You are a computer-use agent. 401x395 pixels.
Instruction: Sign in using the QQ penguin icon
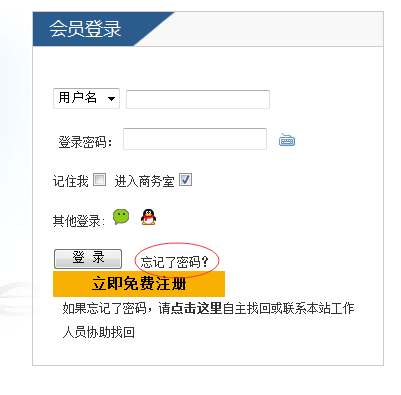click(x=148, y=217)
